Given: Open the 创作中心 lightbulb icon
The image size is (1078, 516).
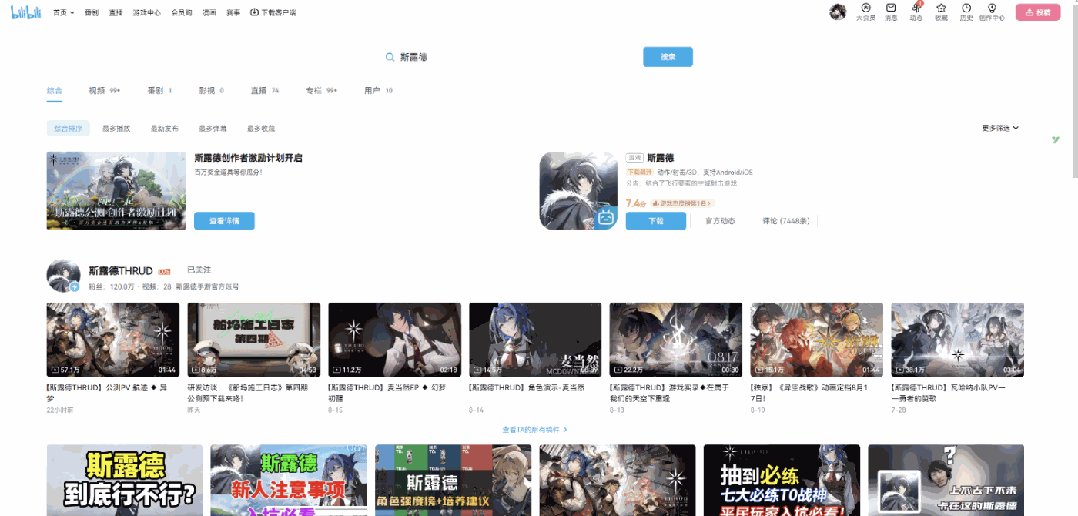Looking at the screenshot, I should pos(992,12).
